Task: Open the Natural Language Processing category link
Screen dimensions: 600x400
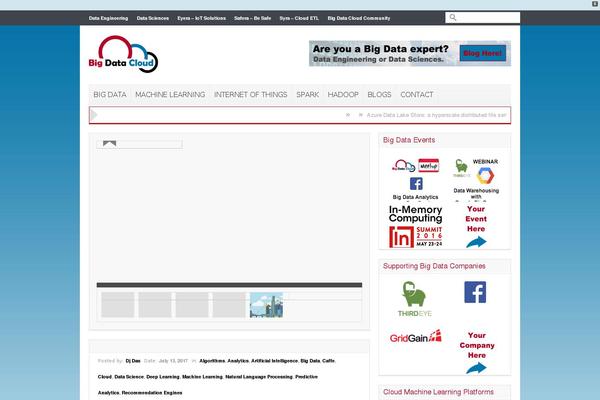Action: click(259, 377)
